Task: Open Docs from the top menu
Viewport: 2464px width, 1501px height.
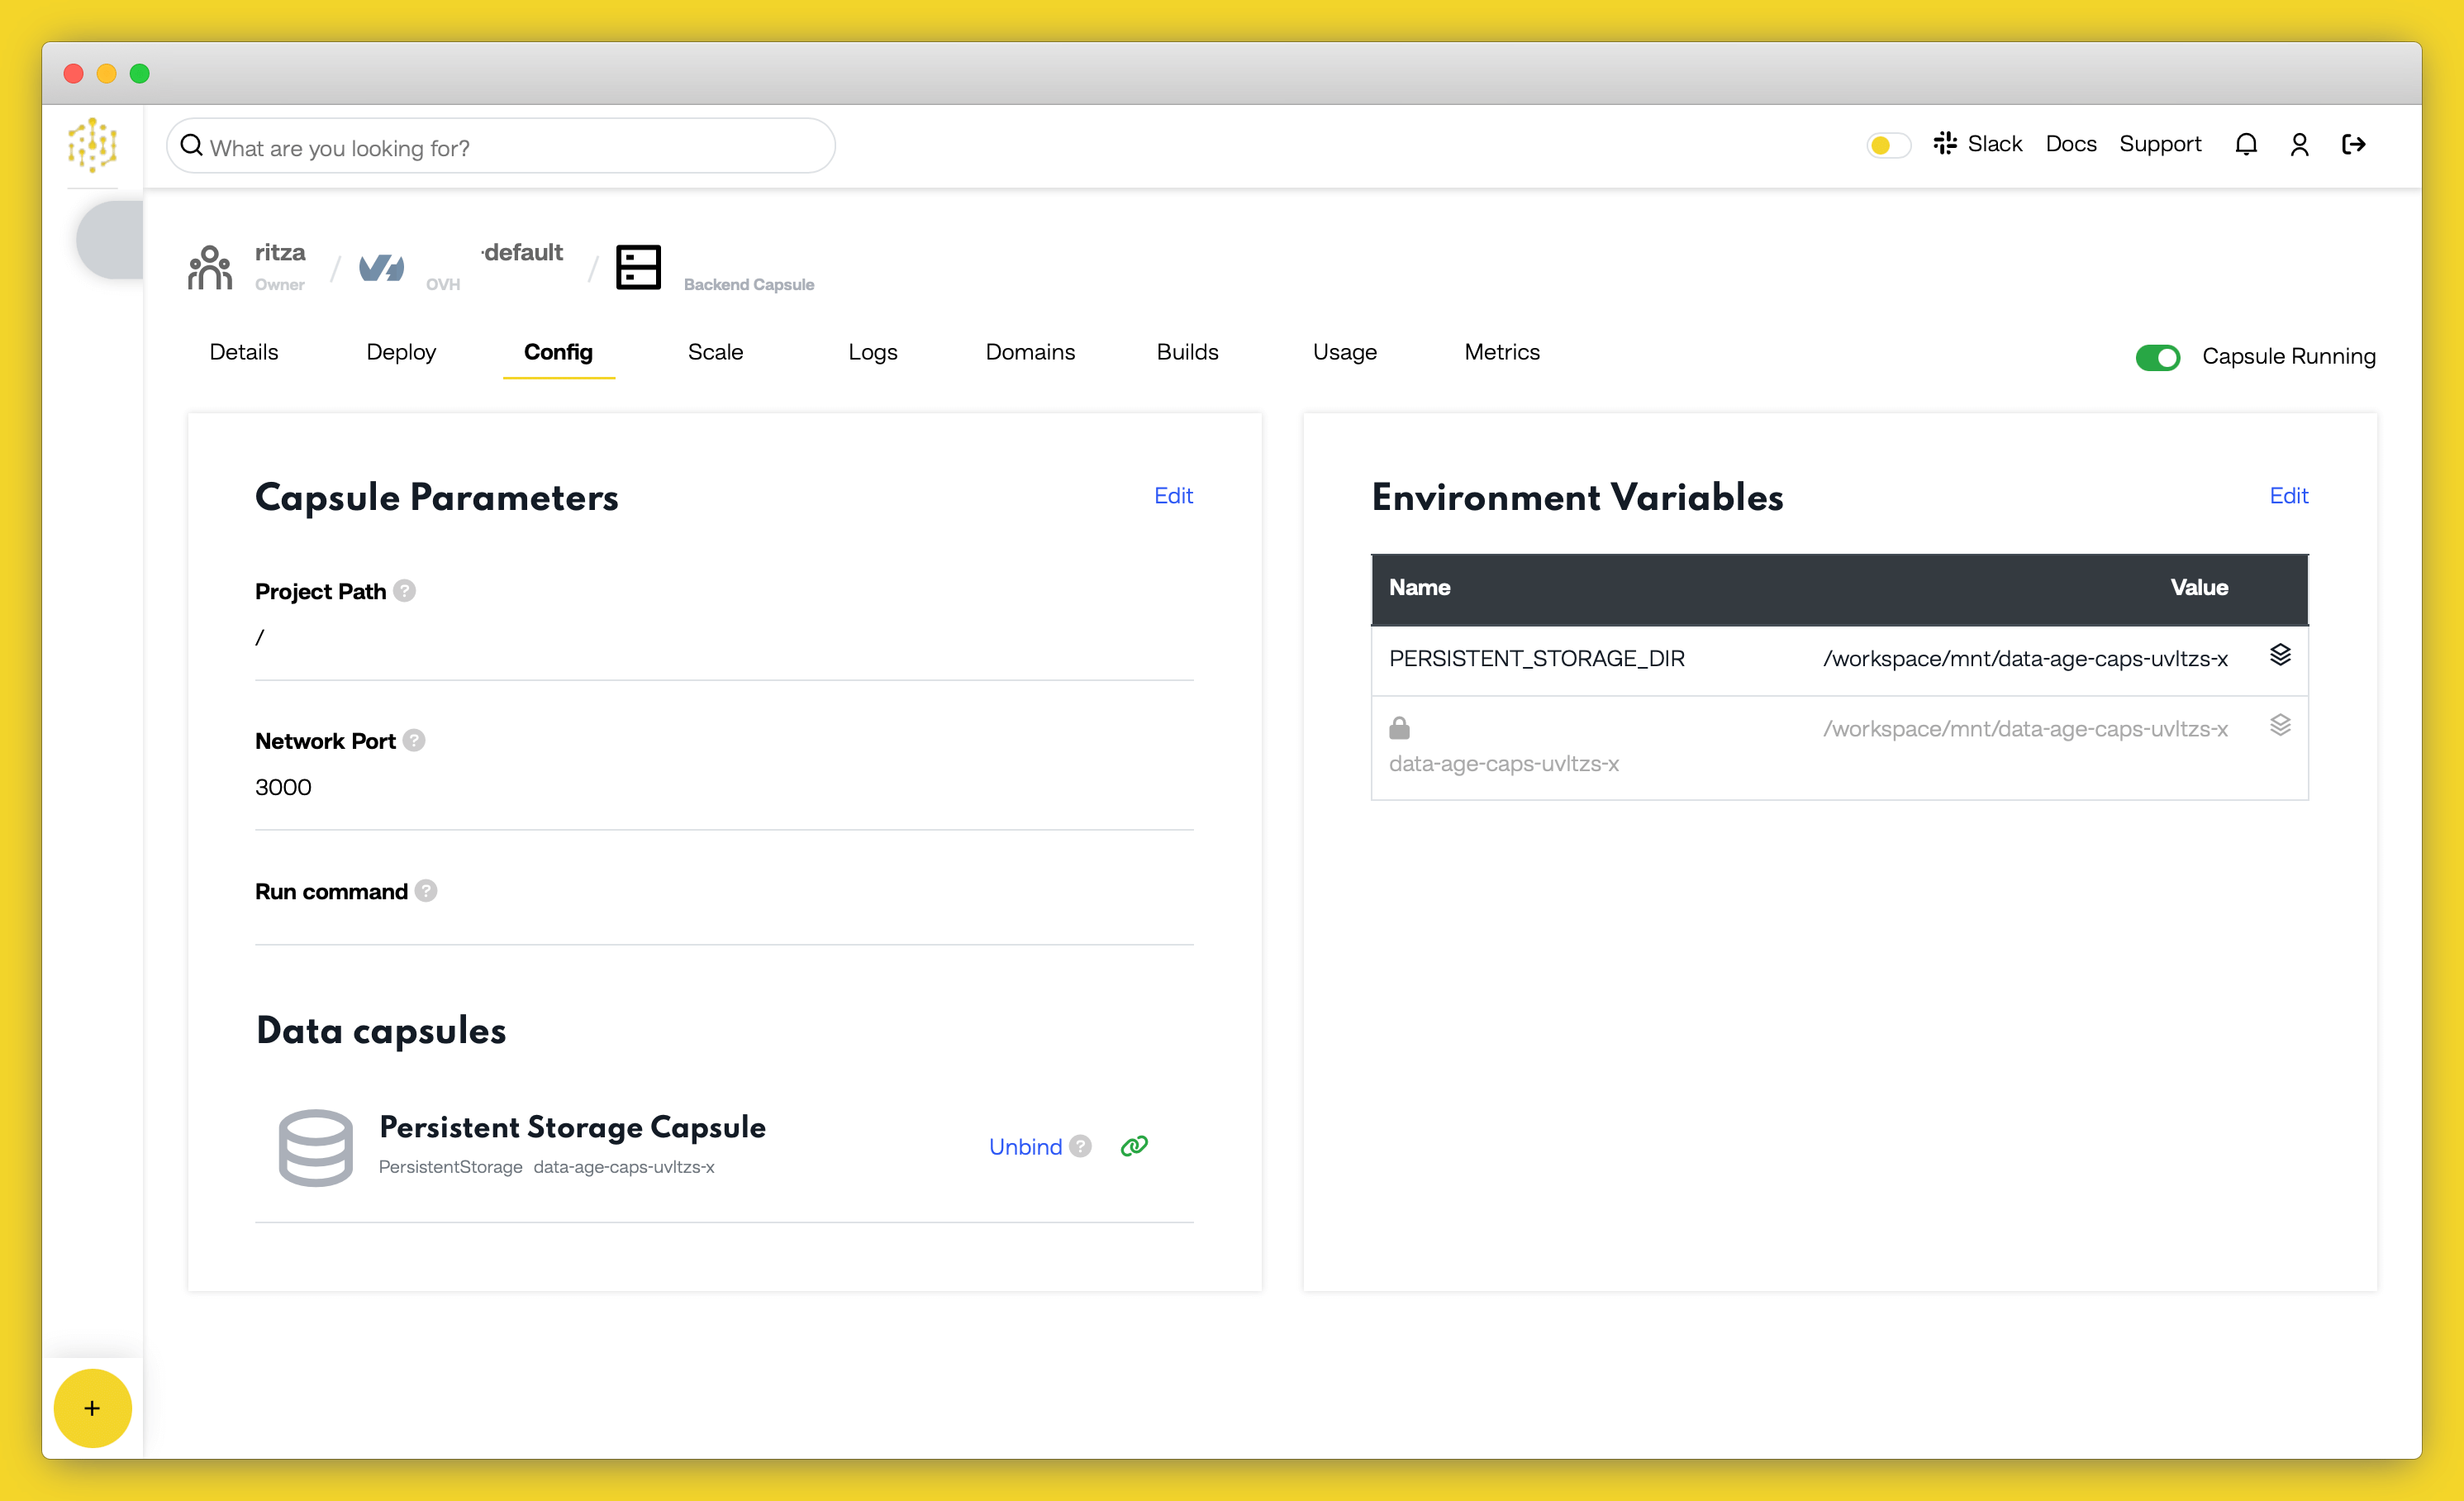Action: [2070, 144]
